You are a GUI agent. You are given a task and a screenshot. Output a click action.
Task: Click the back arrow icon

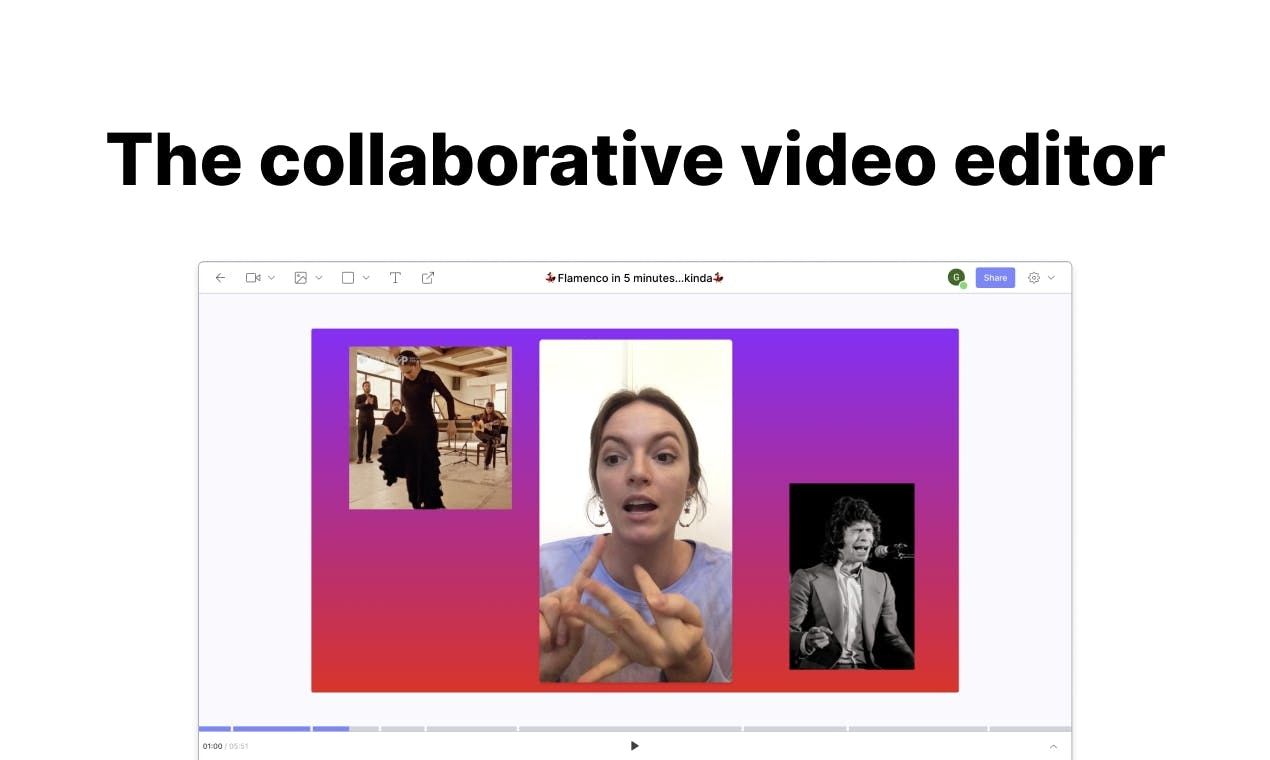(x=221, y=278)
